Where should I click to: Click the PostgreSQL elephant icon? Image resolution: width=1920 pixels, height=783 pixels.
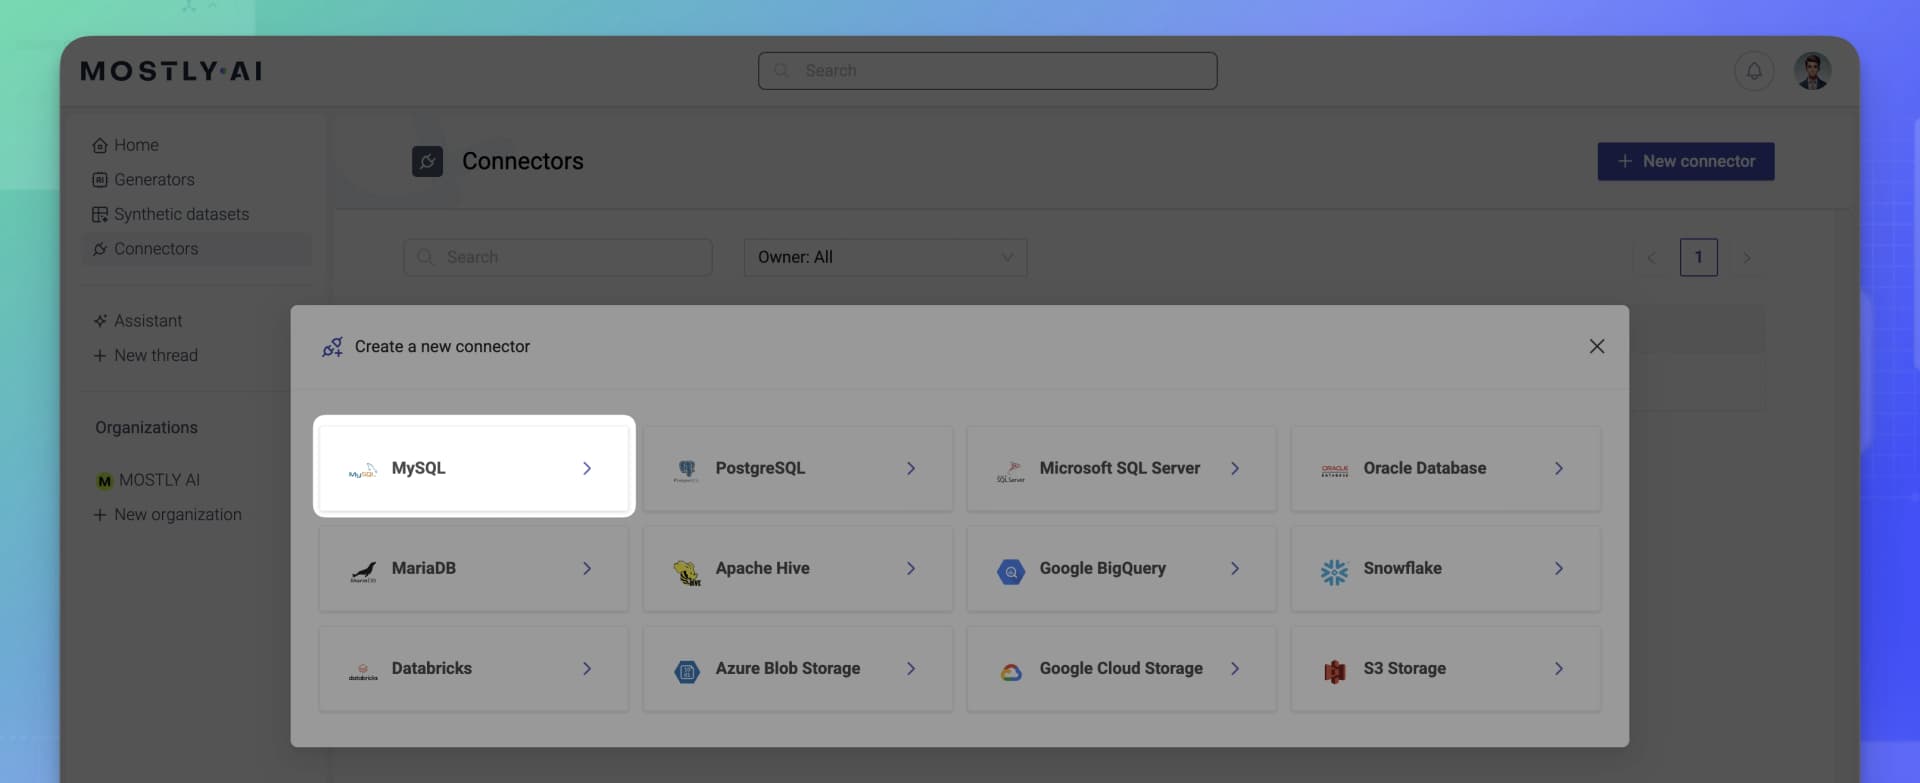[x=686, y=469]
